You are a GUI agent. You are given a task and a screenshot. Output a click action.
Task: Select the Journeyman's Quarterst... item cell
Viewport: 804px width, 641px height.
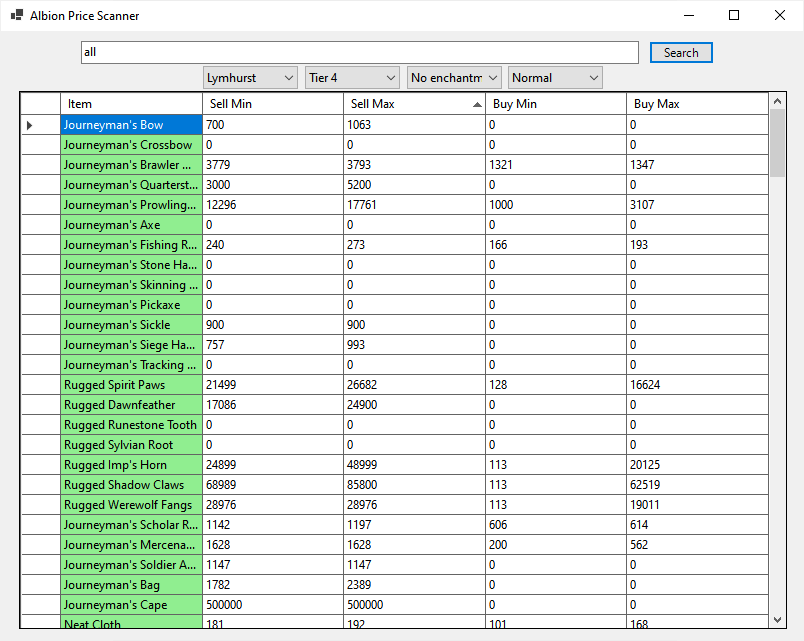coord(132,185)
